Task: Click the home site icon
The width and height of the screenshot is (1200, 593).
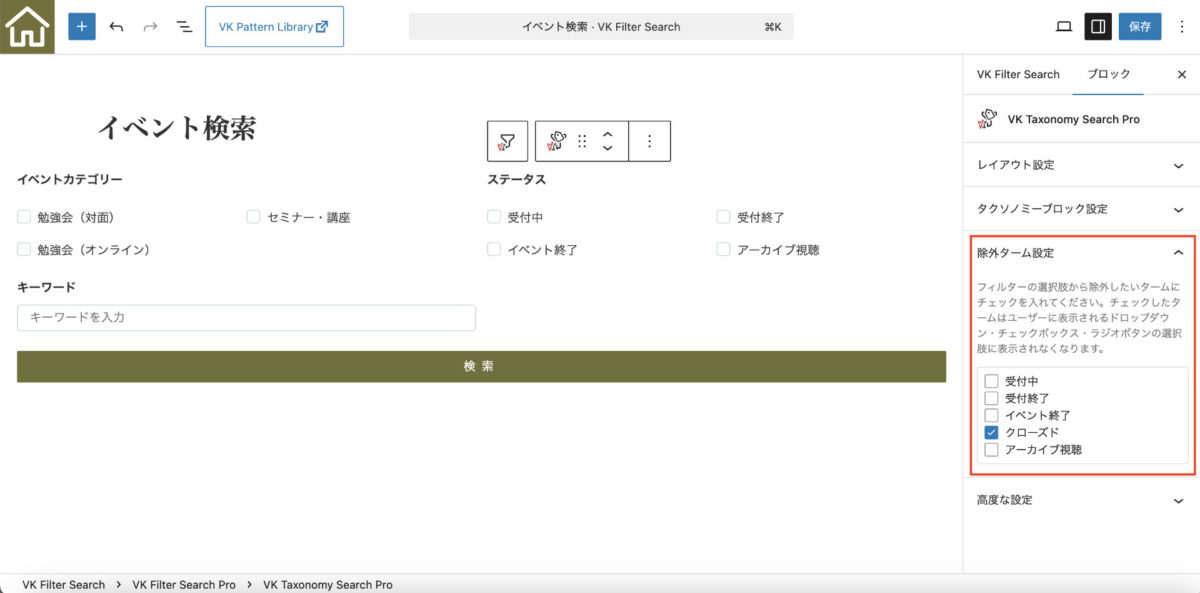Action: [x=27, y=27]
